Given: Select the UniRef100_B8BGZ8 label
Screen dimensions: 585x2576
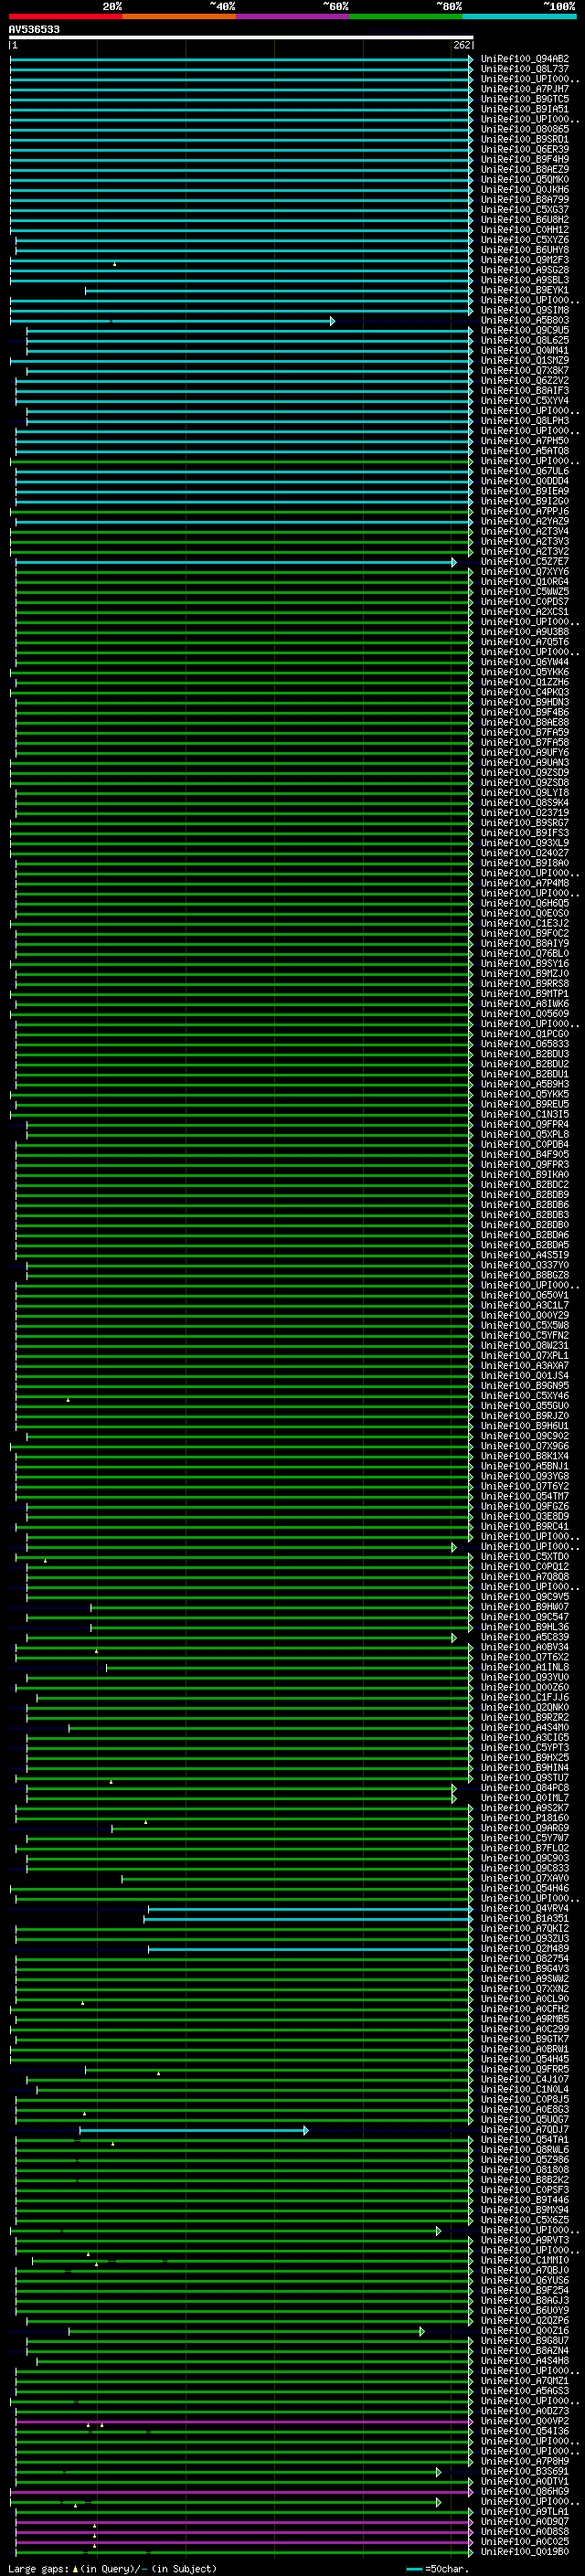Looking at the screenshot, I should coord(525,1275).
